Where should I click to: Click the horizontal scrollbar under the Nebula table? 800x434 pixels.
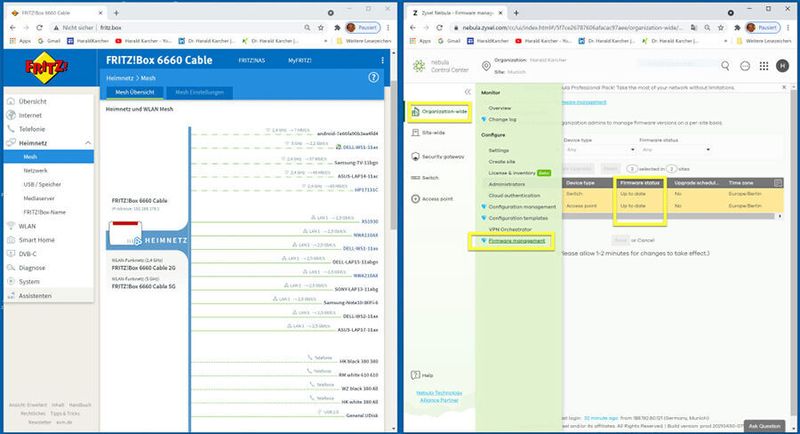coord(668,216)
